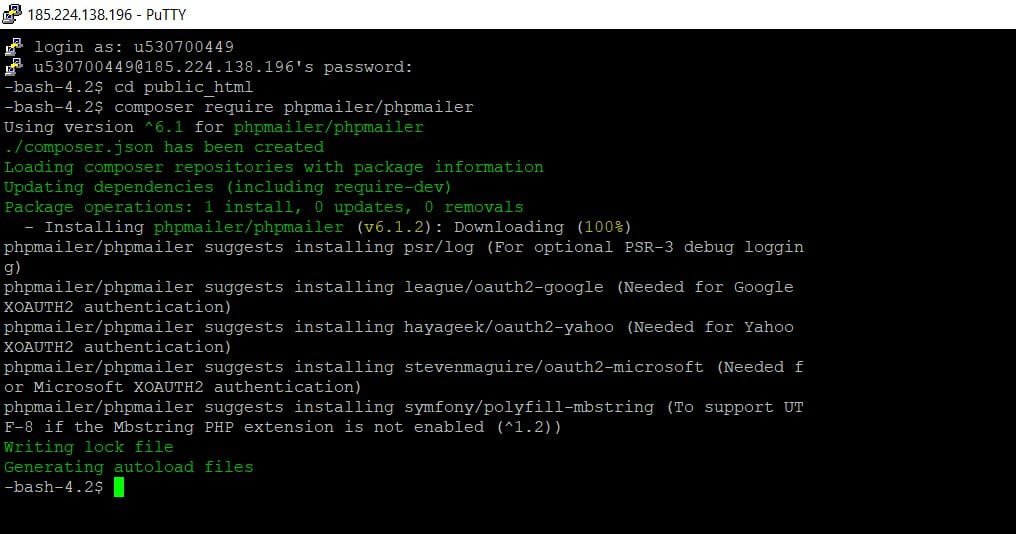Viewport: 1016px width, 534px height.
Task: Click the PuTTY icon in the title bar
Action: pos(12,14)
